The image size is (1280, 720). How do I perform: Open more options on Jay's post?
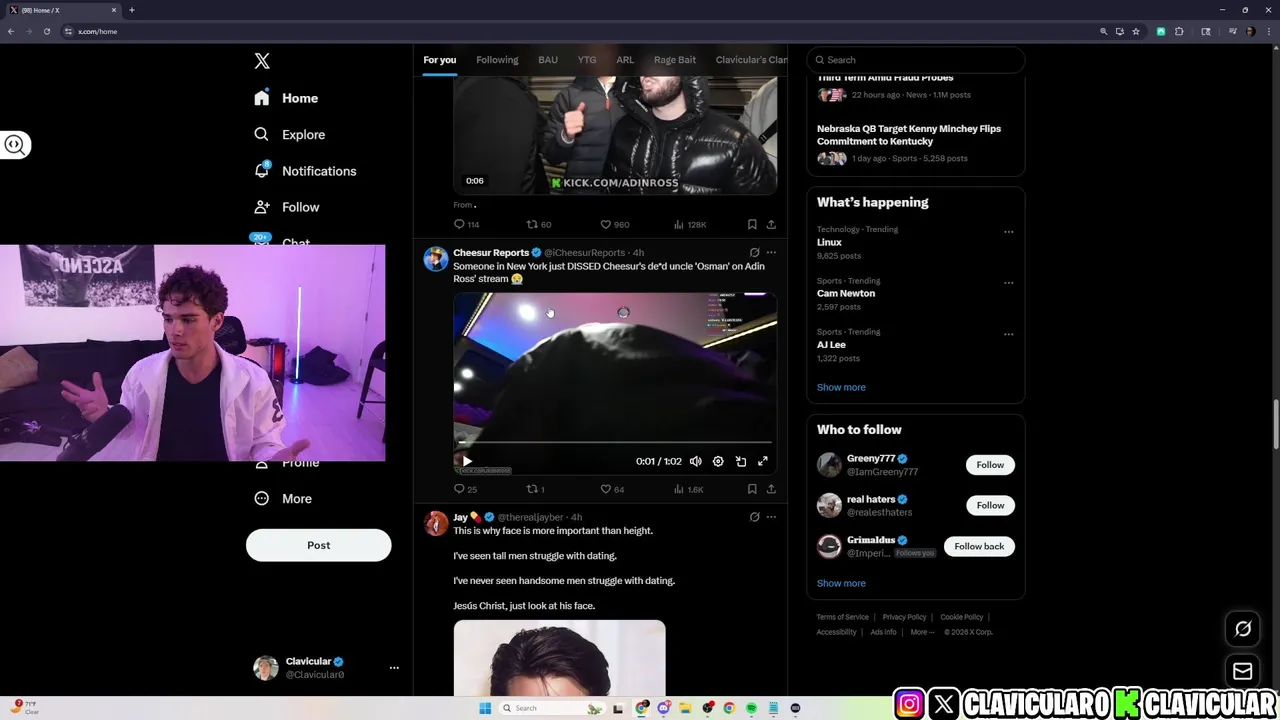[771, 517]
